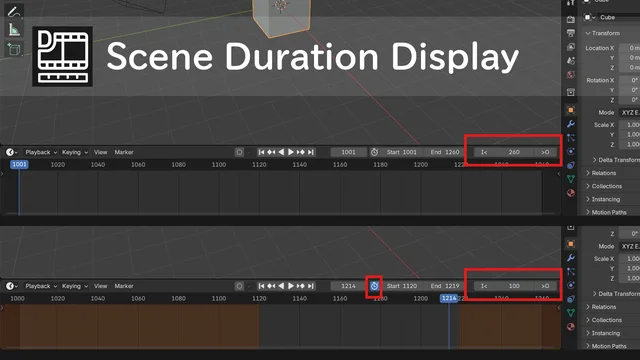Play animation in reverse in frame 1214 timeline
The width and height of the screenshot is (640, 360).
click(x=281, y=286)
